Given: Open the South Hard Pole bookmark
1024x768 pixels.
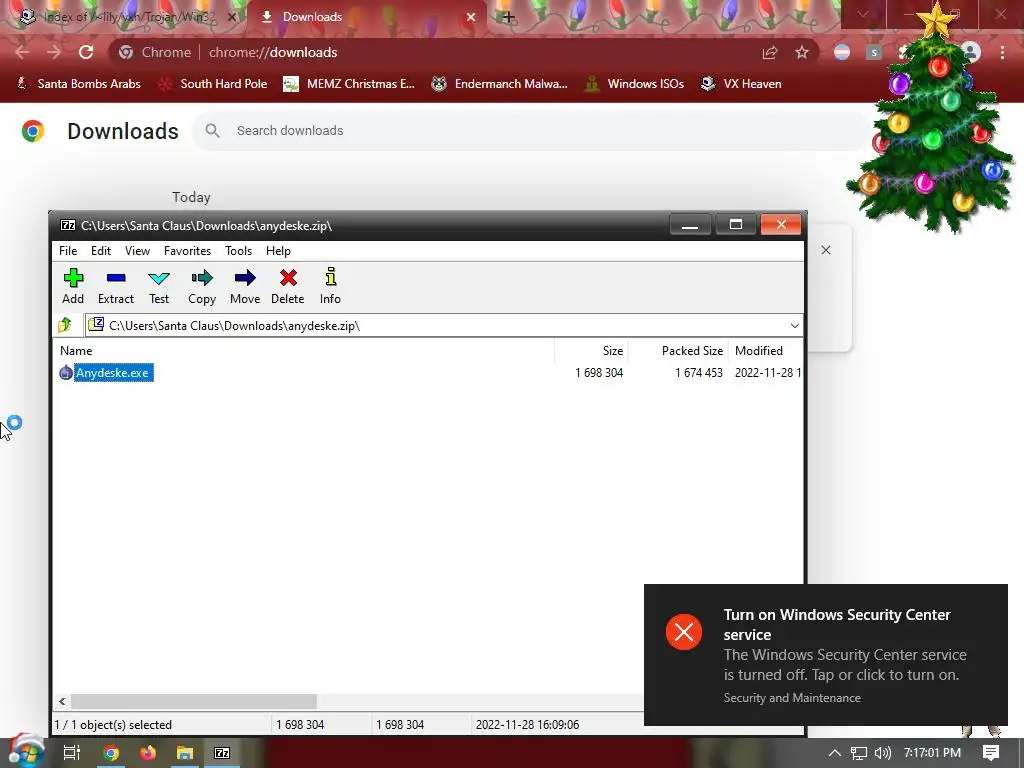Looking at the screenshot, I should pyautogui.click(x=212, y=84).
